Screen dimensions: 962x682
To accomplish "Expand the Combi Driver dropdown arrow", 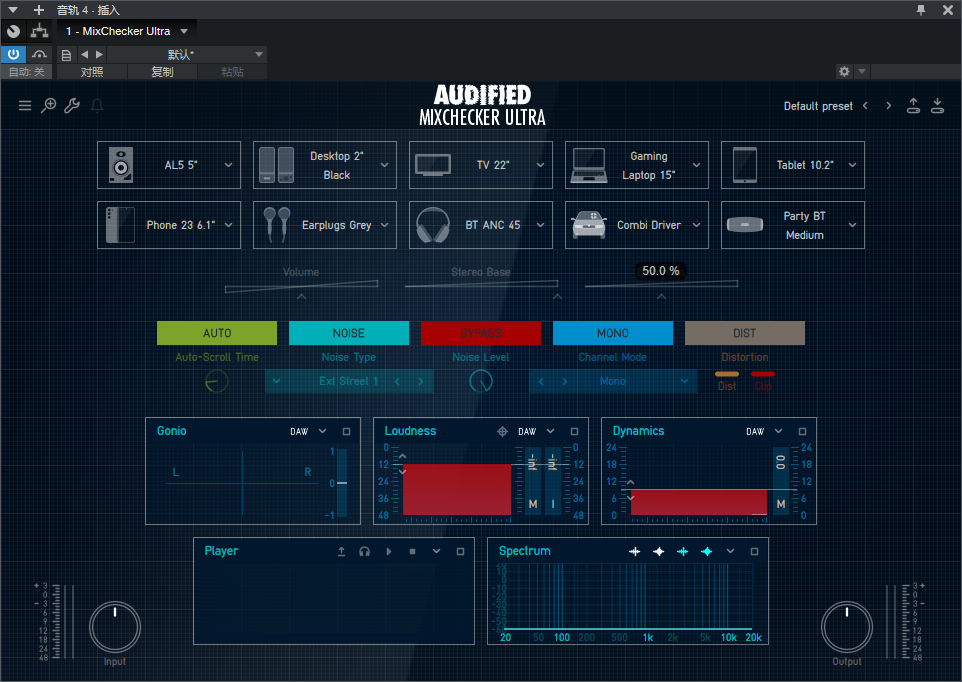I will 696,225.
